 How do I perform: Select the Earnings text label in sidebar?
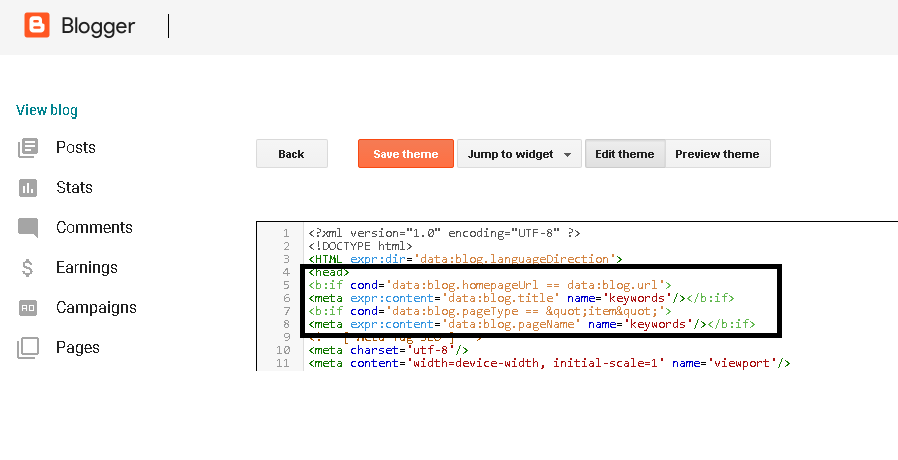pos(86,268)
